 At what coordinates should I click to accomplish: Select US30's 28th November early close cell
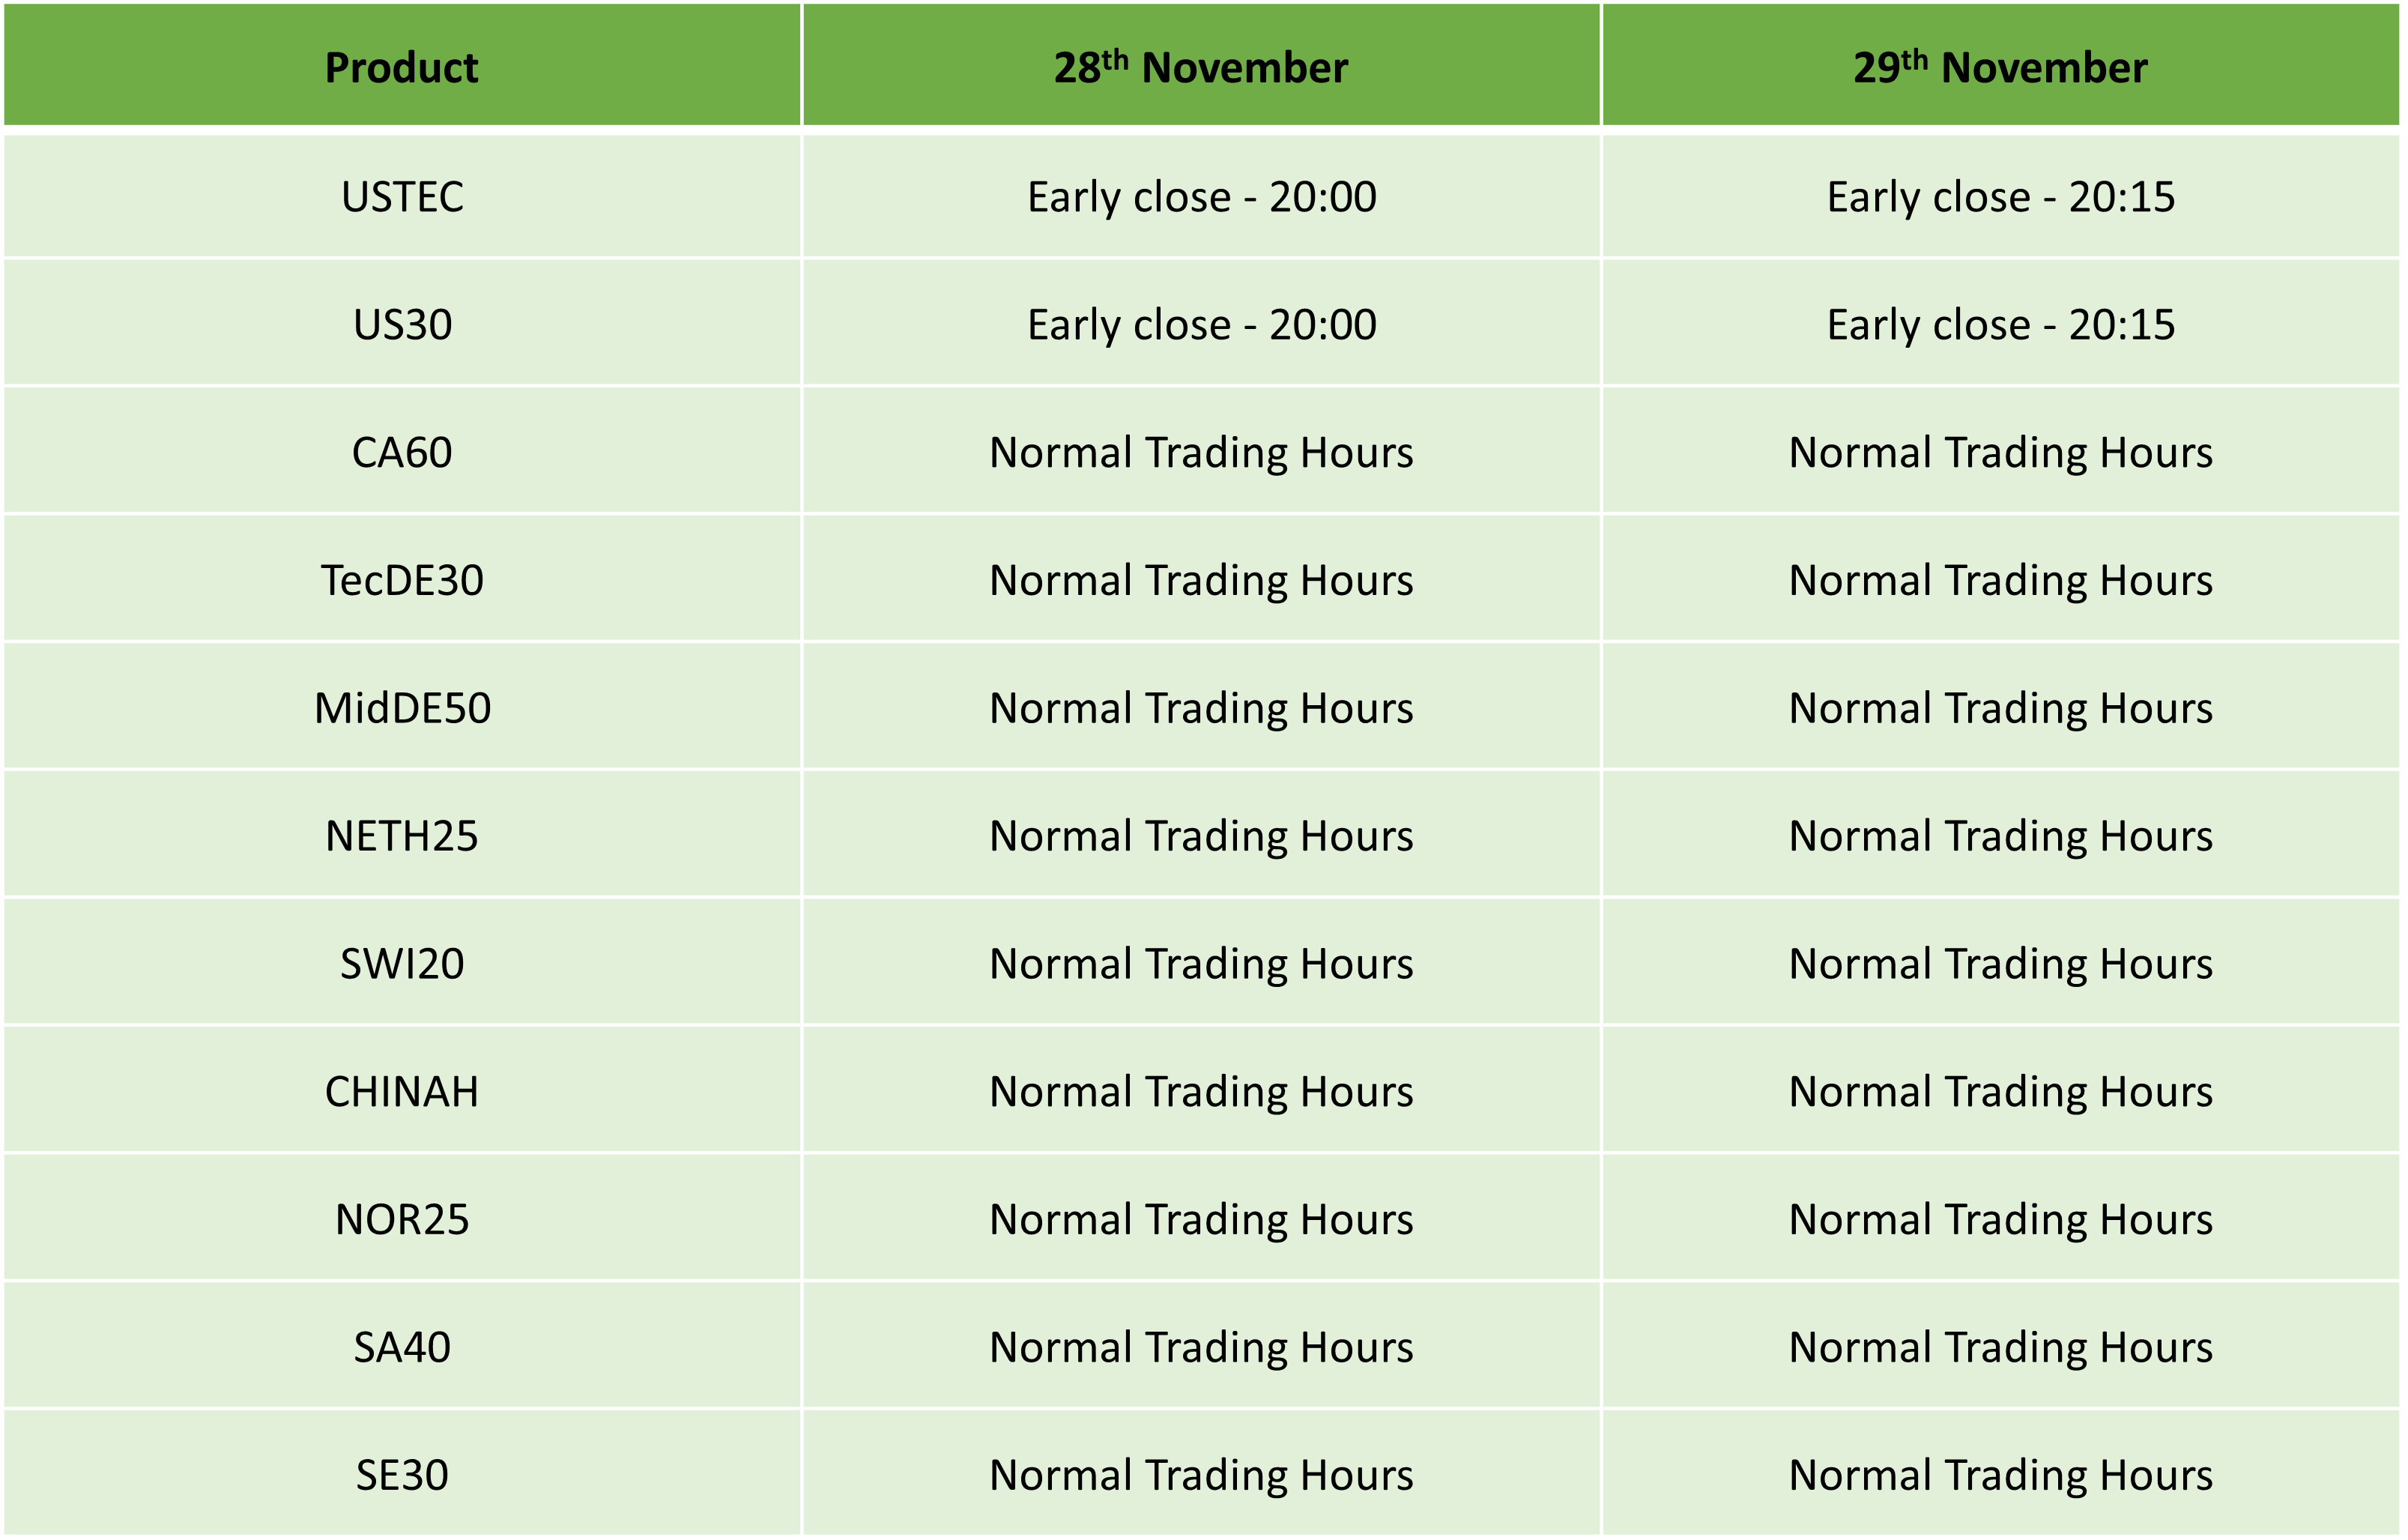(1201, 324)
